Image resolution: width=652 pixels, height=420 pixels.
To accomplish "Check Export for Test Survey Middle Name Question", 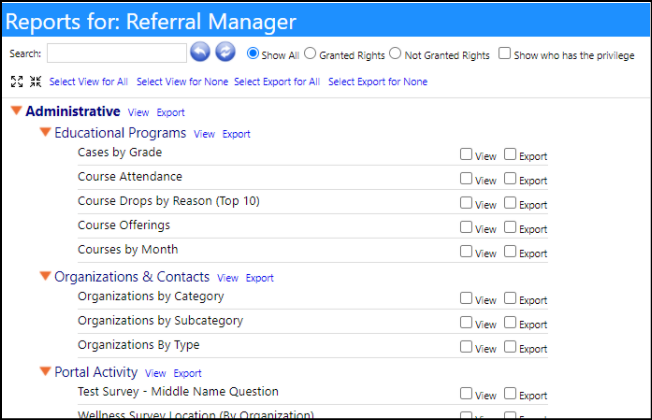I will (510, 393).
